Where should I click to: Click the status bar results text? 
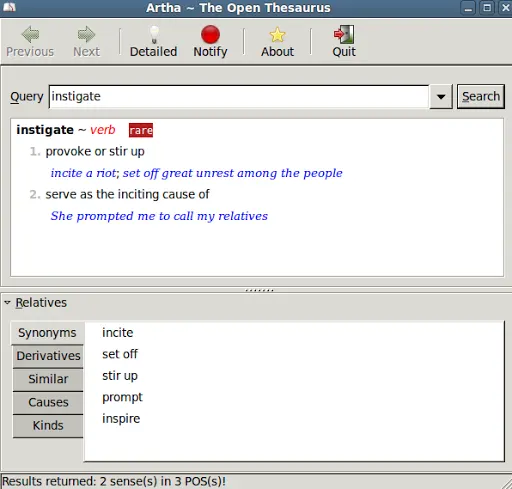click(x=114, y=481)
